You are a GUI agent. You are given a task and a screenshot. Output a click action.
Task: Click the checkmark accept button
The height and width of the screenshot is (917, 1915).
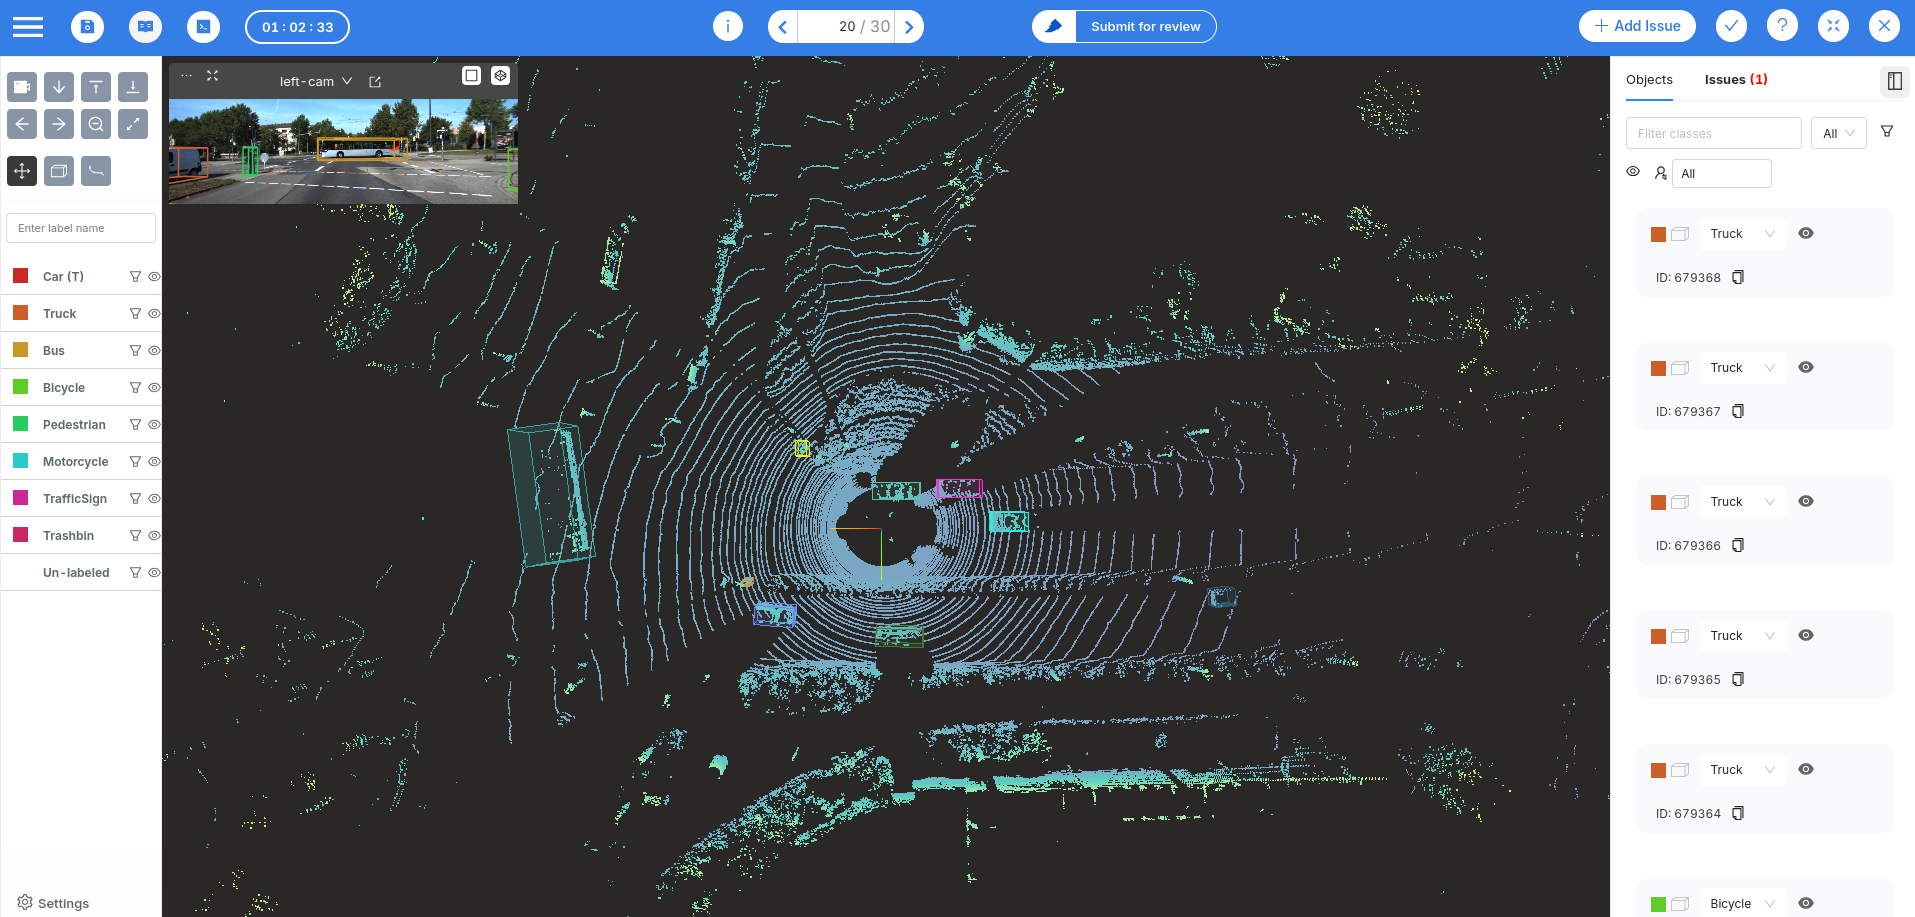tap(1731, 26)
